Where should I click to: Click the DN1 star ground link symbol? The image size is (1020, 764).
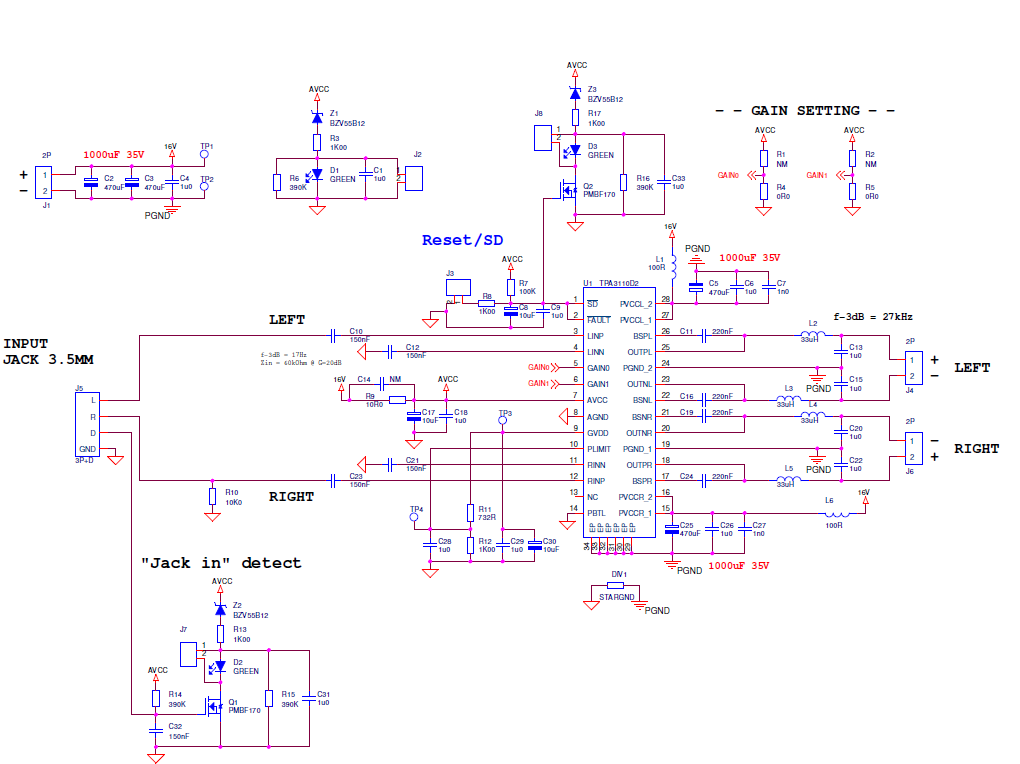click(x=615, y=586)
